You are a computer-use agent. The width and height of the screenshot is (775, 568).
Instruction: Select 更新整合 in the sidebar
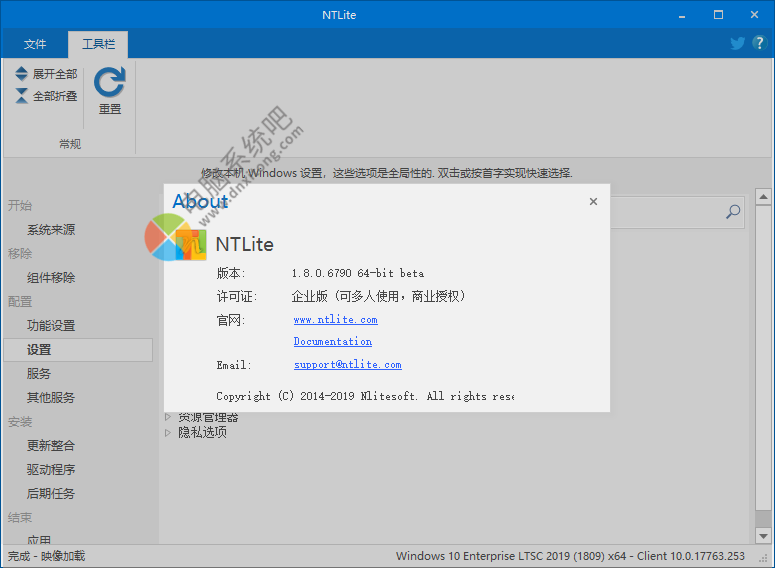click(51, 445)
